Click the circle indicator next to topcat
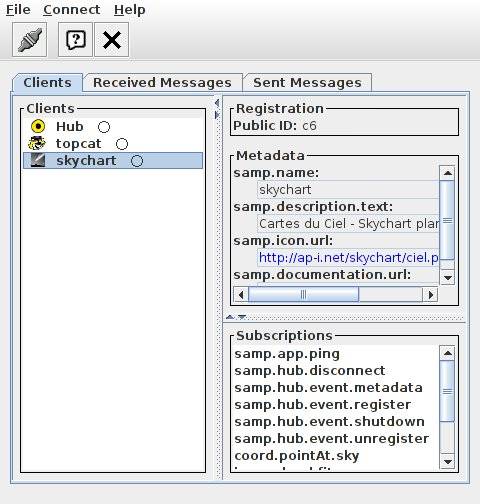This screenshot has width=480, height=504. click(x=122, y=144)
